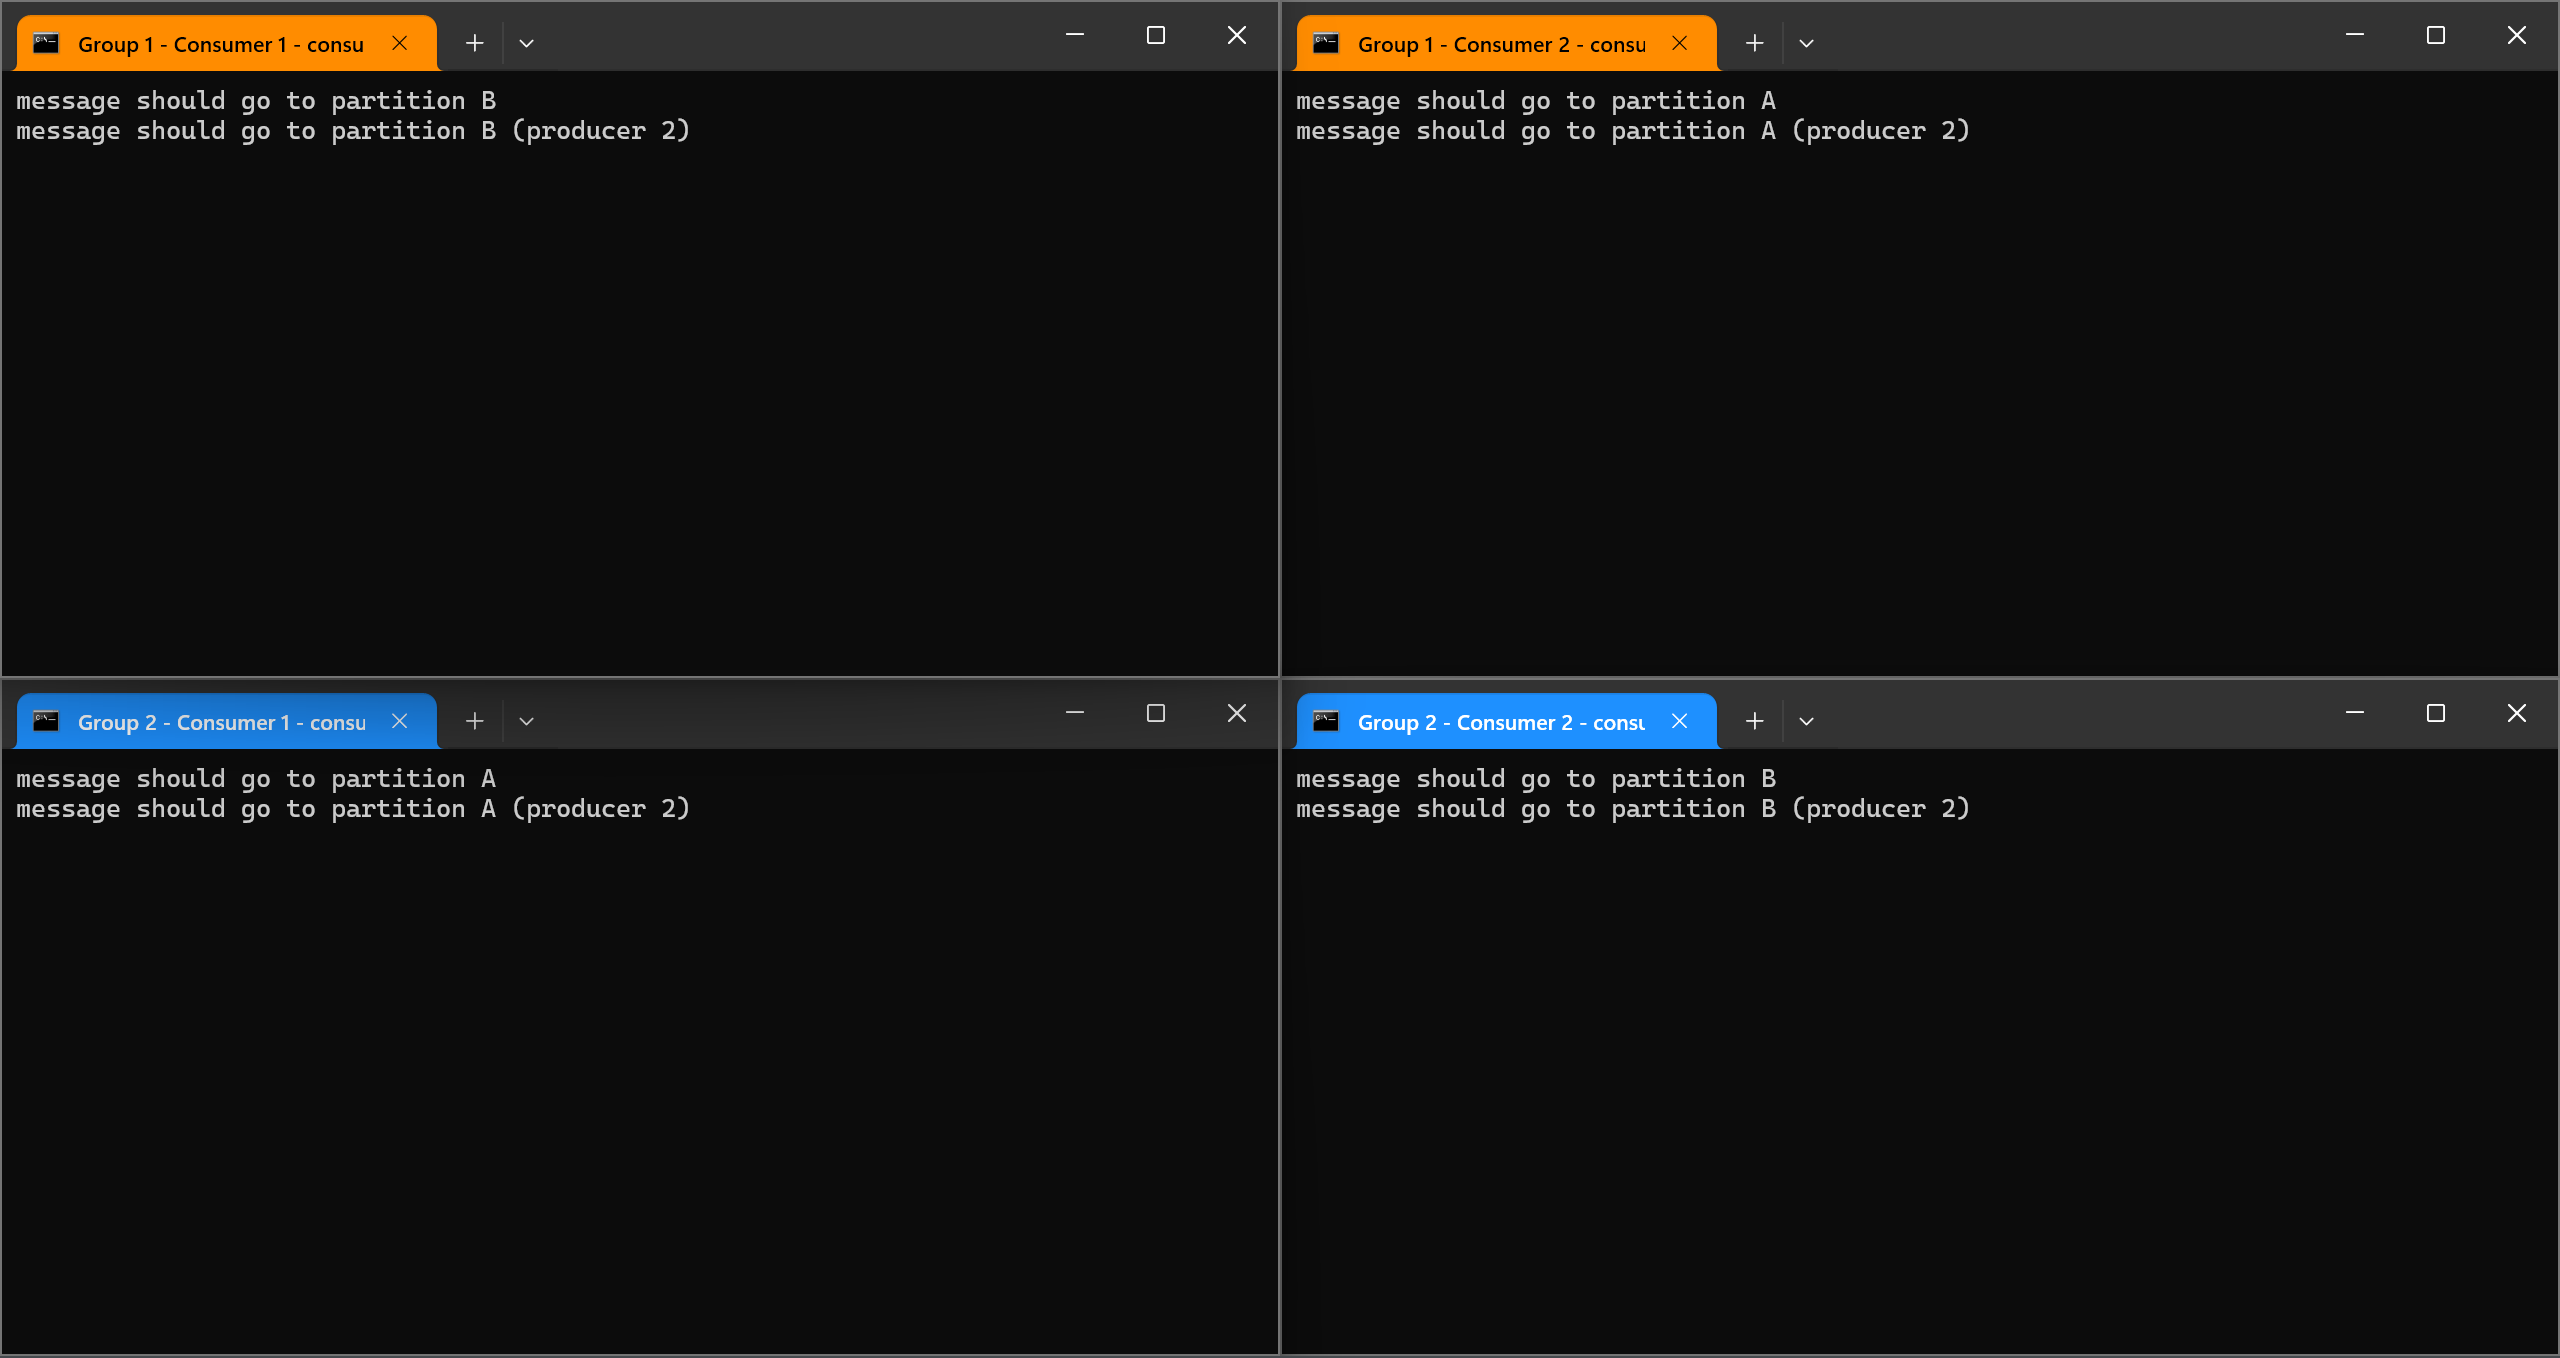
Task: Click first 'partition A' line in Group 2 Consumer 1
Action: coord(256,779)
